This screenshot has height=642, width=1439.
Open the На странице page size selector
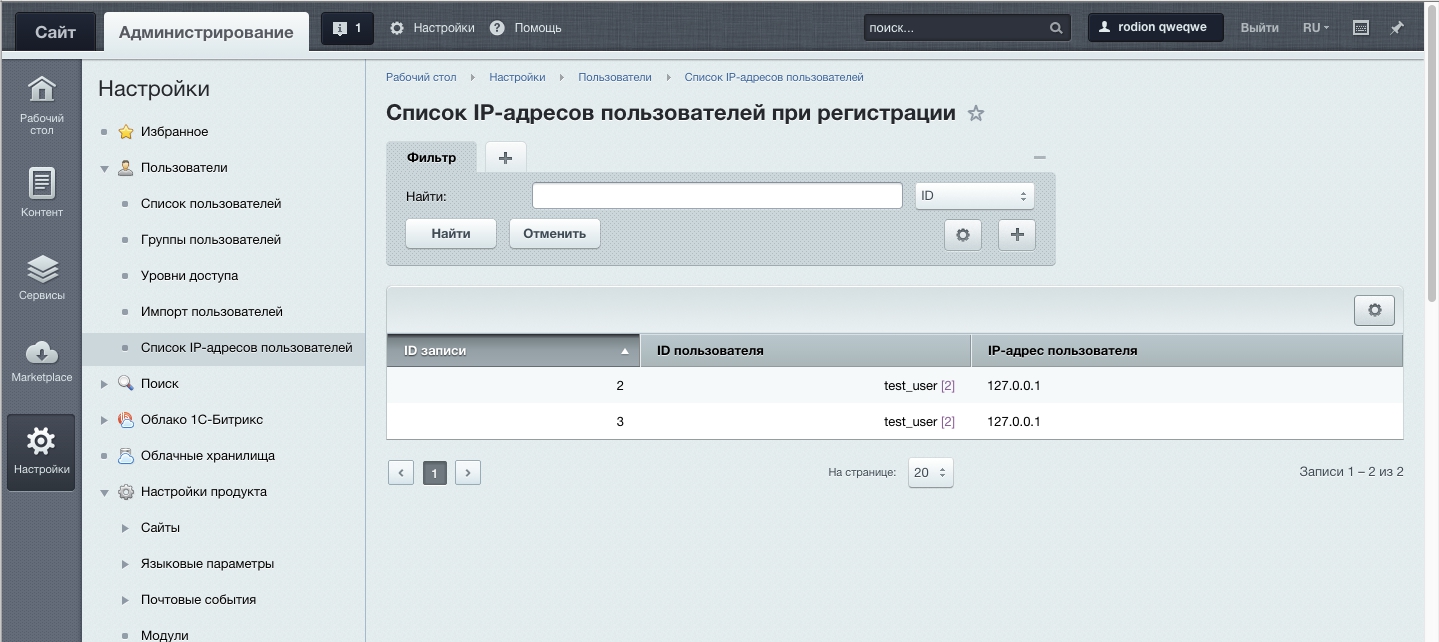coord(929,472)
